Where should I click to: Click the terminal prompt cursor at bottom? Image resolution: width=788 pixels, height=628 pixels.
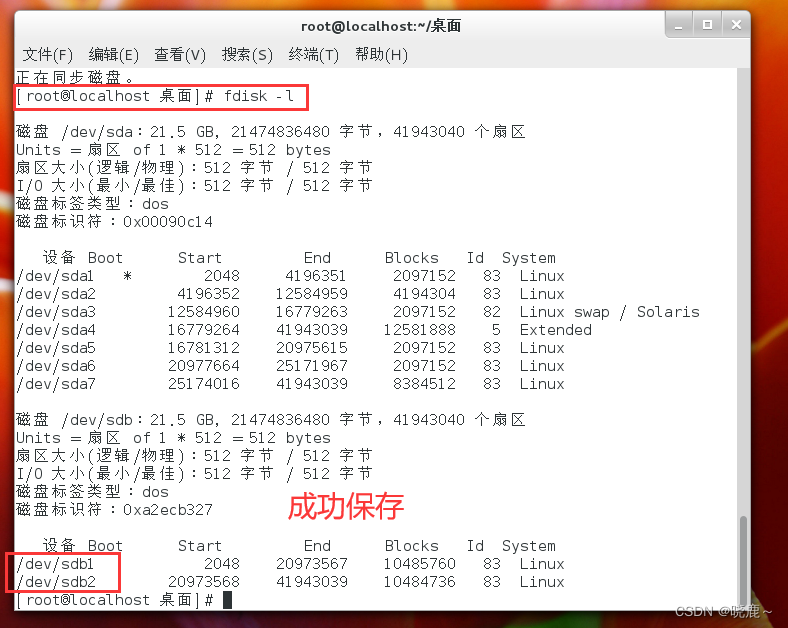[x=227, y=600]
